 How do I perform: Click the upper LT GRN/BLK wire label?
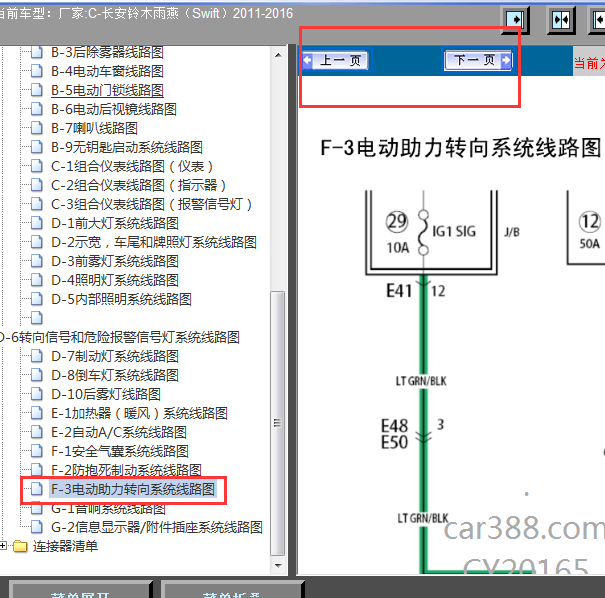click(x=421, y=381)
